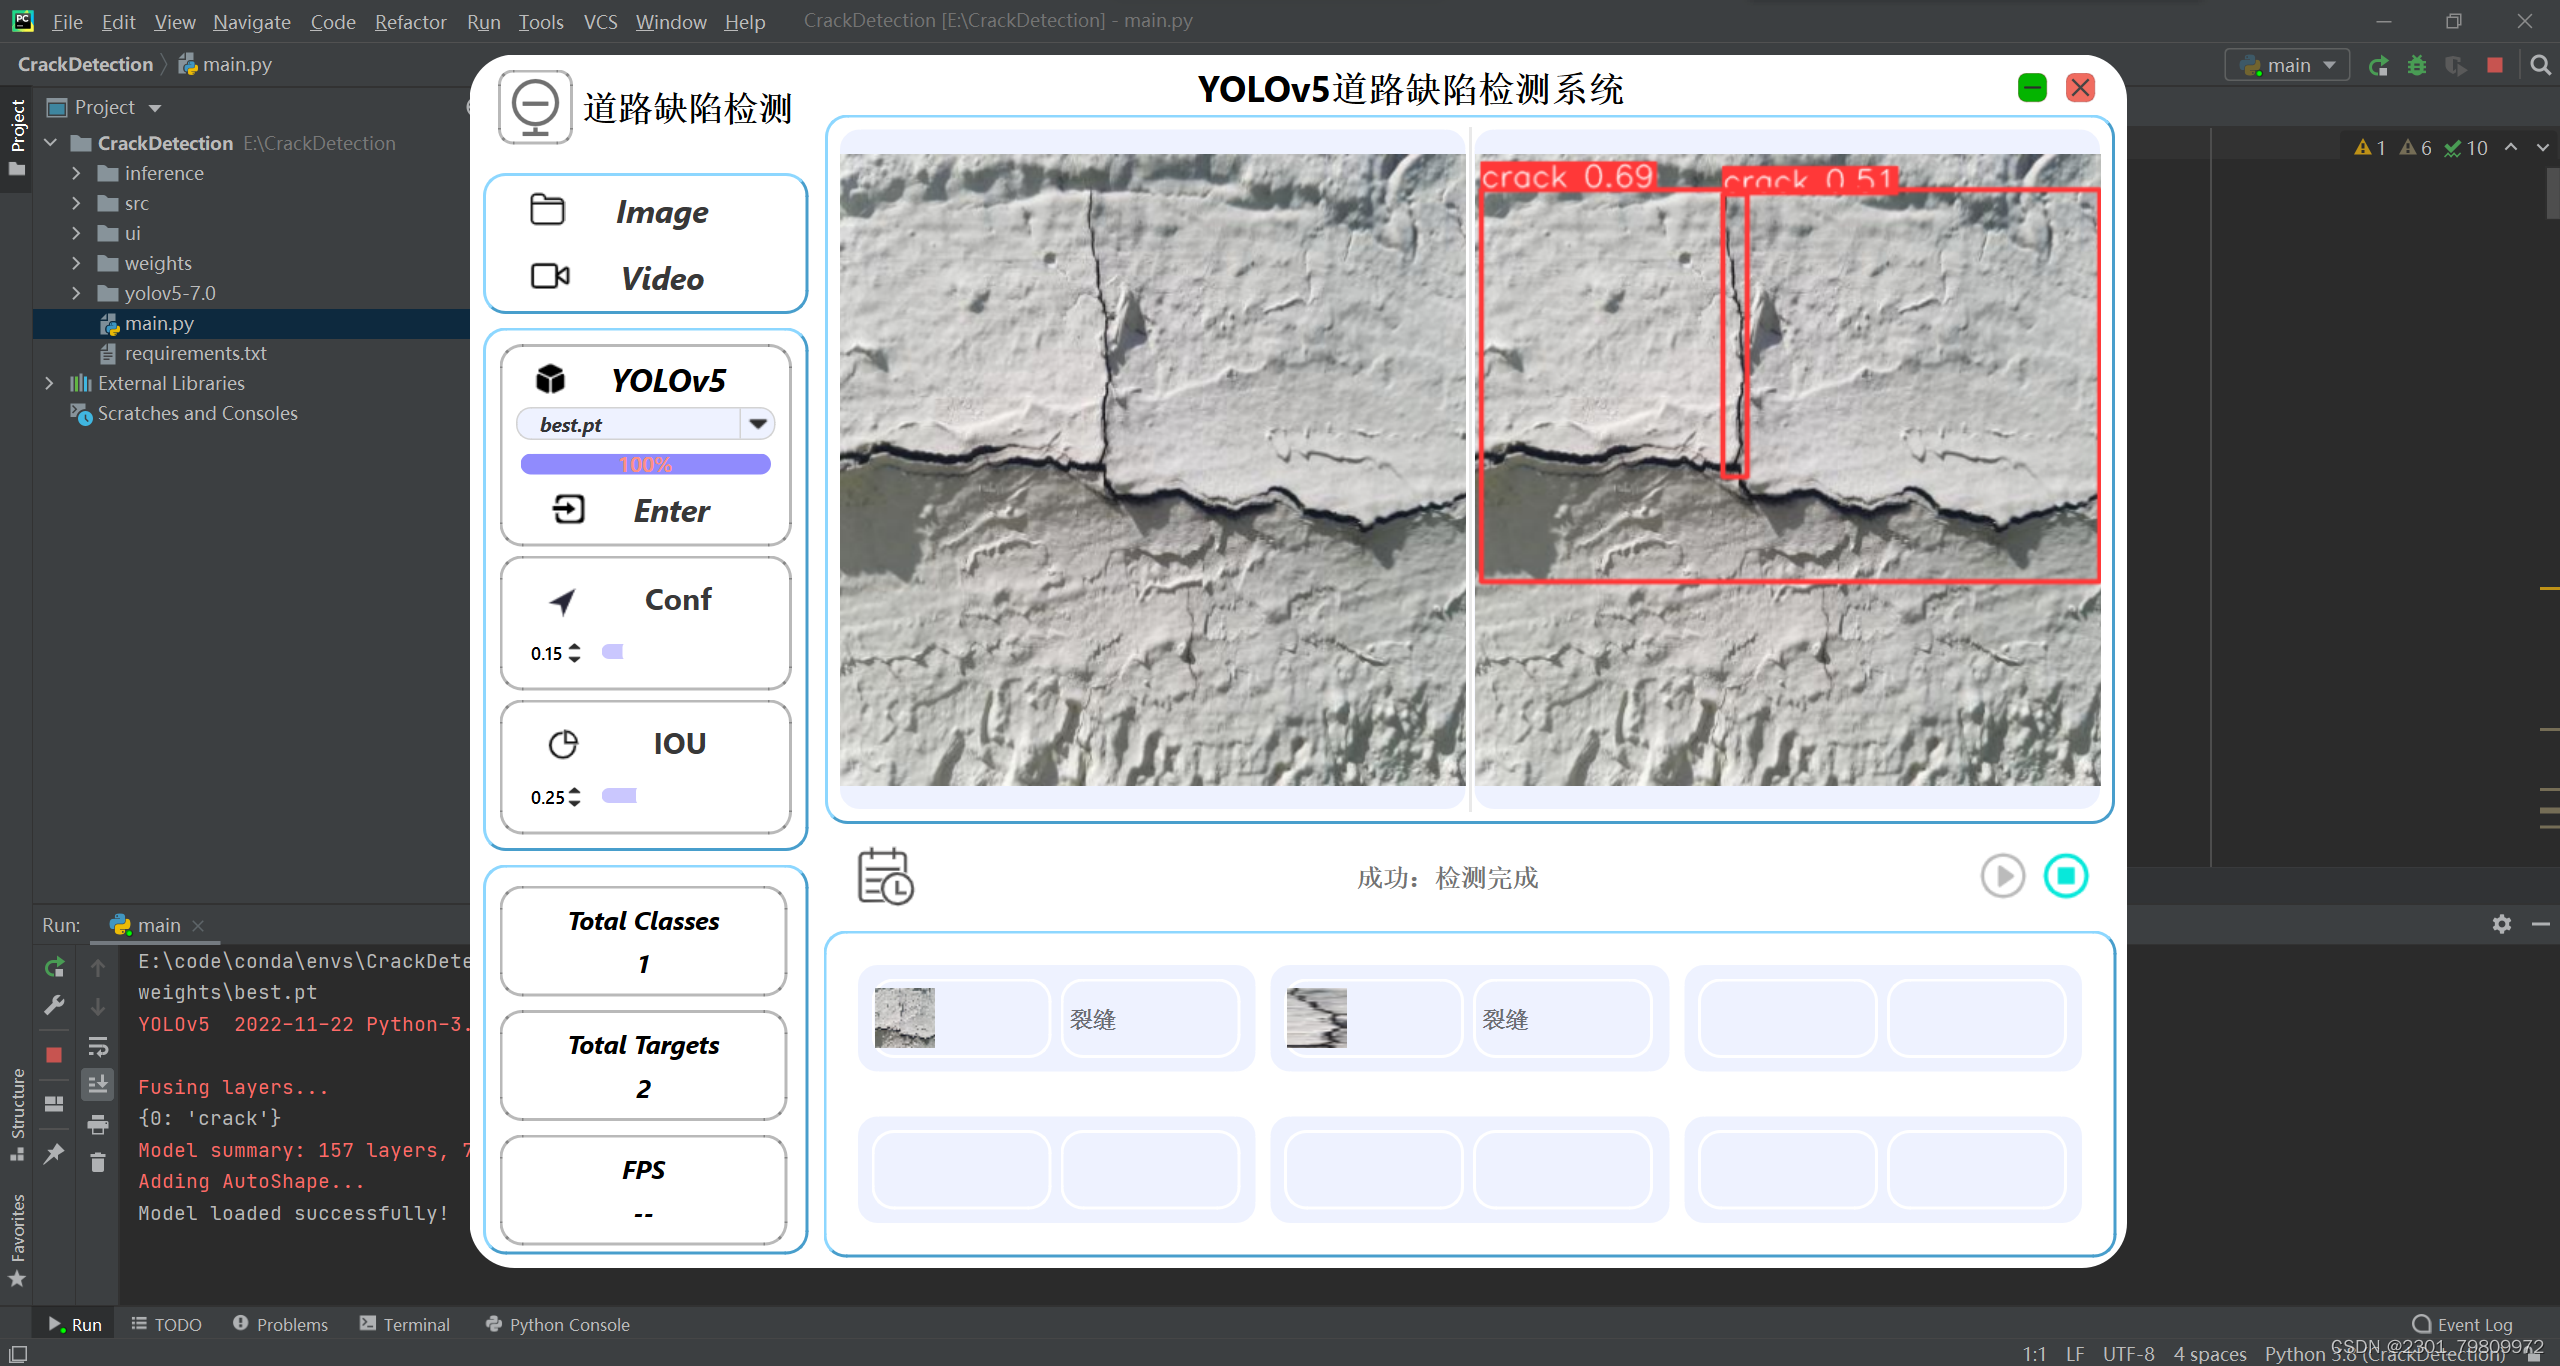Stop the running process in PyCharm toolbar

pos(2495,66)
